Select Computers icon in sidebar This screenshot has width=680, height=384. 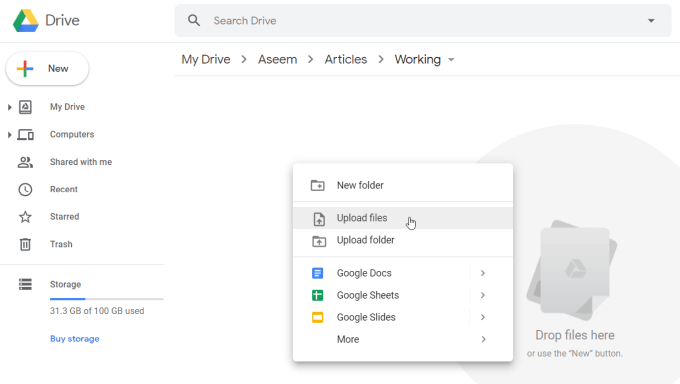pyautogui.click(x=25, y=135)
